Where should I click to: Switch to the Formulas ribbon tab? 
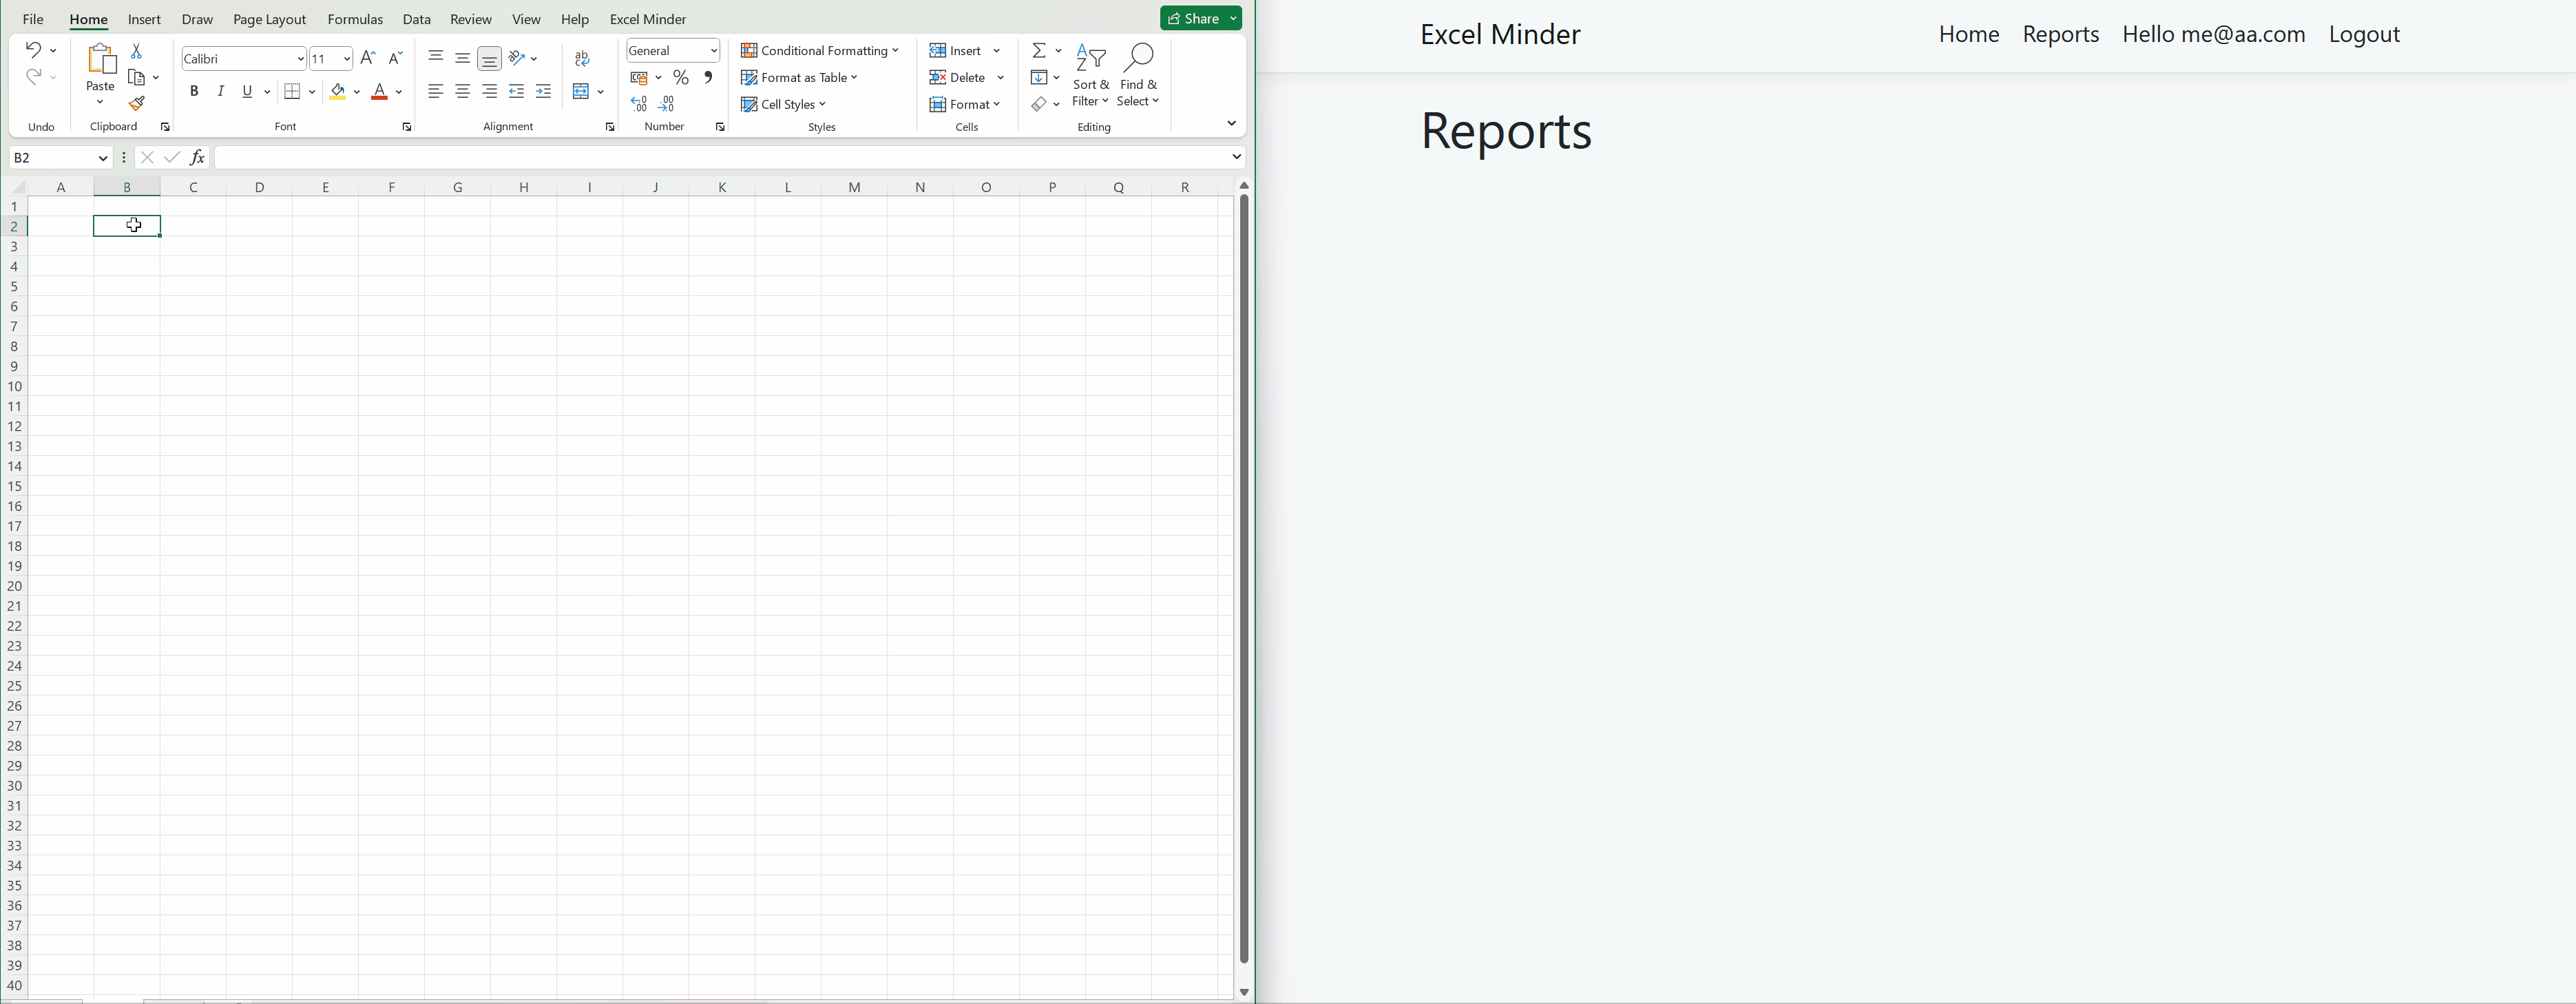pyautogui.click(x=355, y=20)
